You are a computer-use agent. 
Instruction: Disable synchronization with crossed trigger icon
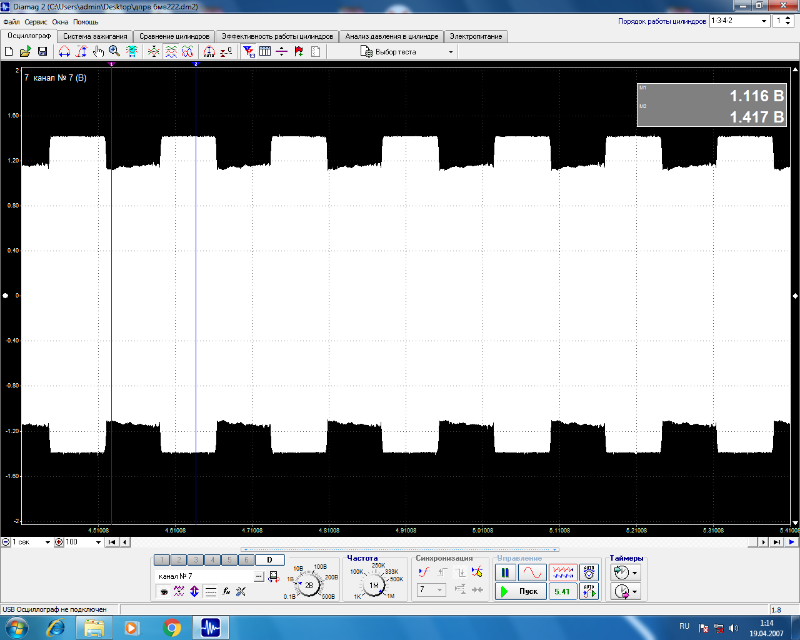[x=477, y=573]
